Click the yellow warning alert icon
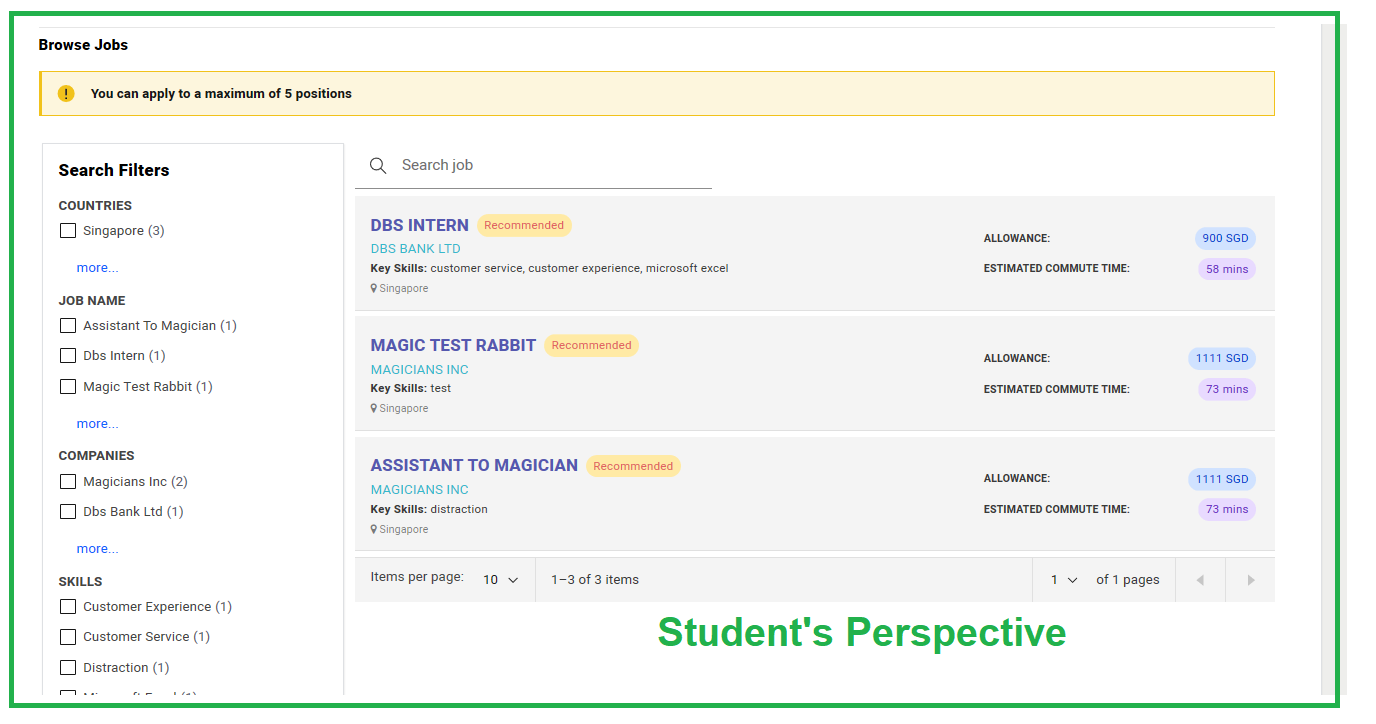1376x724 pixels. point(66,93)
